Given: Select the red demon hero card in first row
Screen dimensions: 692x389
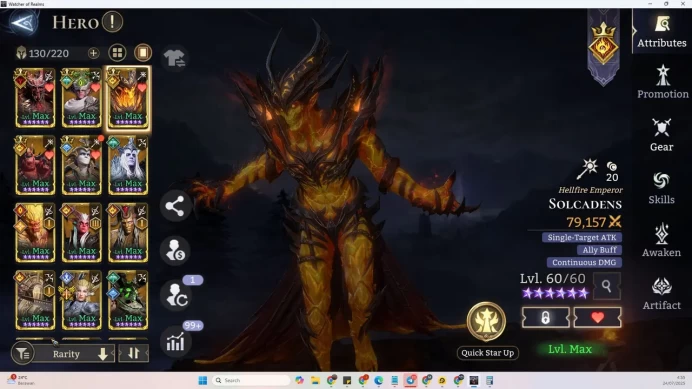Looking at the screenshot, I should (x=35, y=98).
